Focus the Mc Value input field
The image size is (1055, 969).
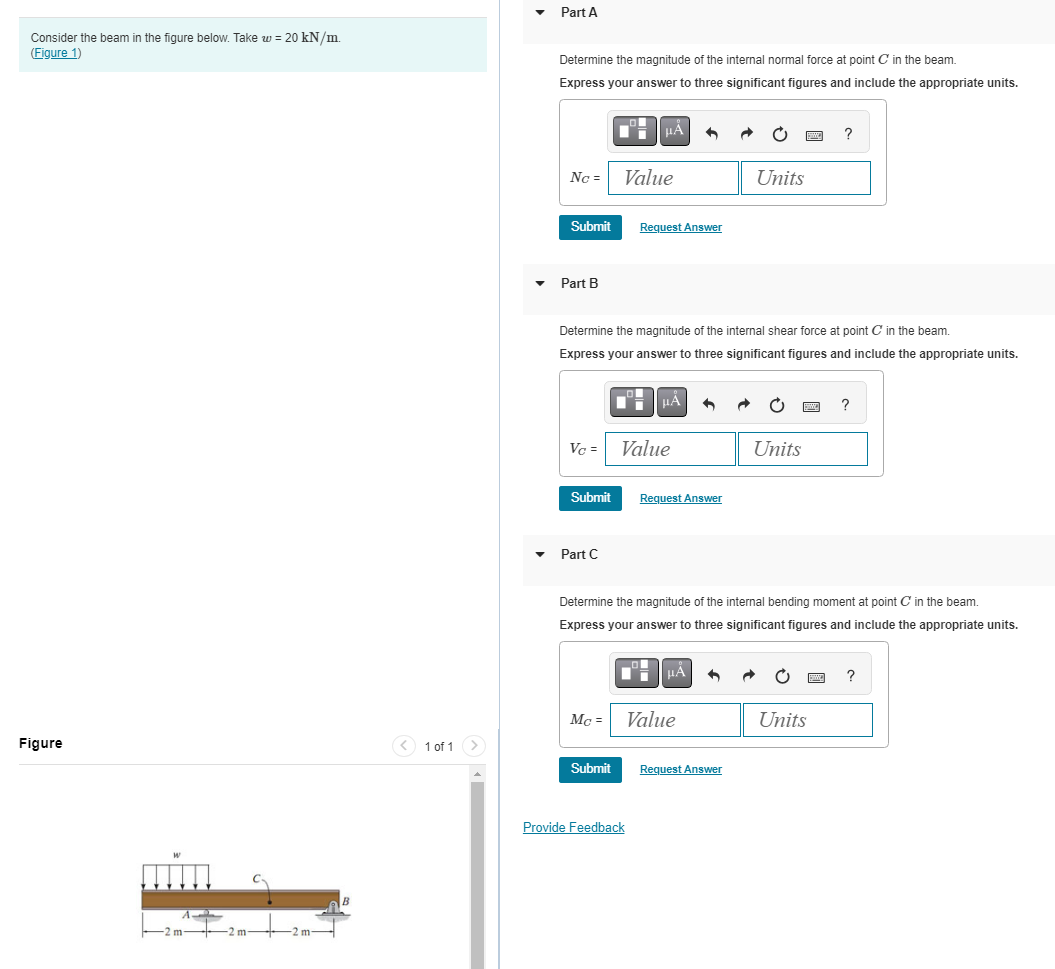(675, 720)
